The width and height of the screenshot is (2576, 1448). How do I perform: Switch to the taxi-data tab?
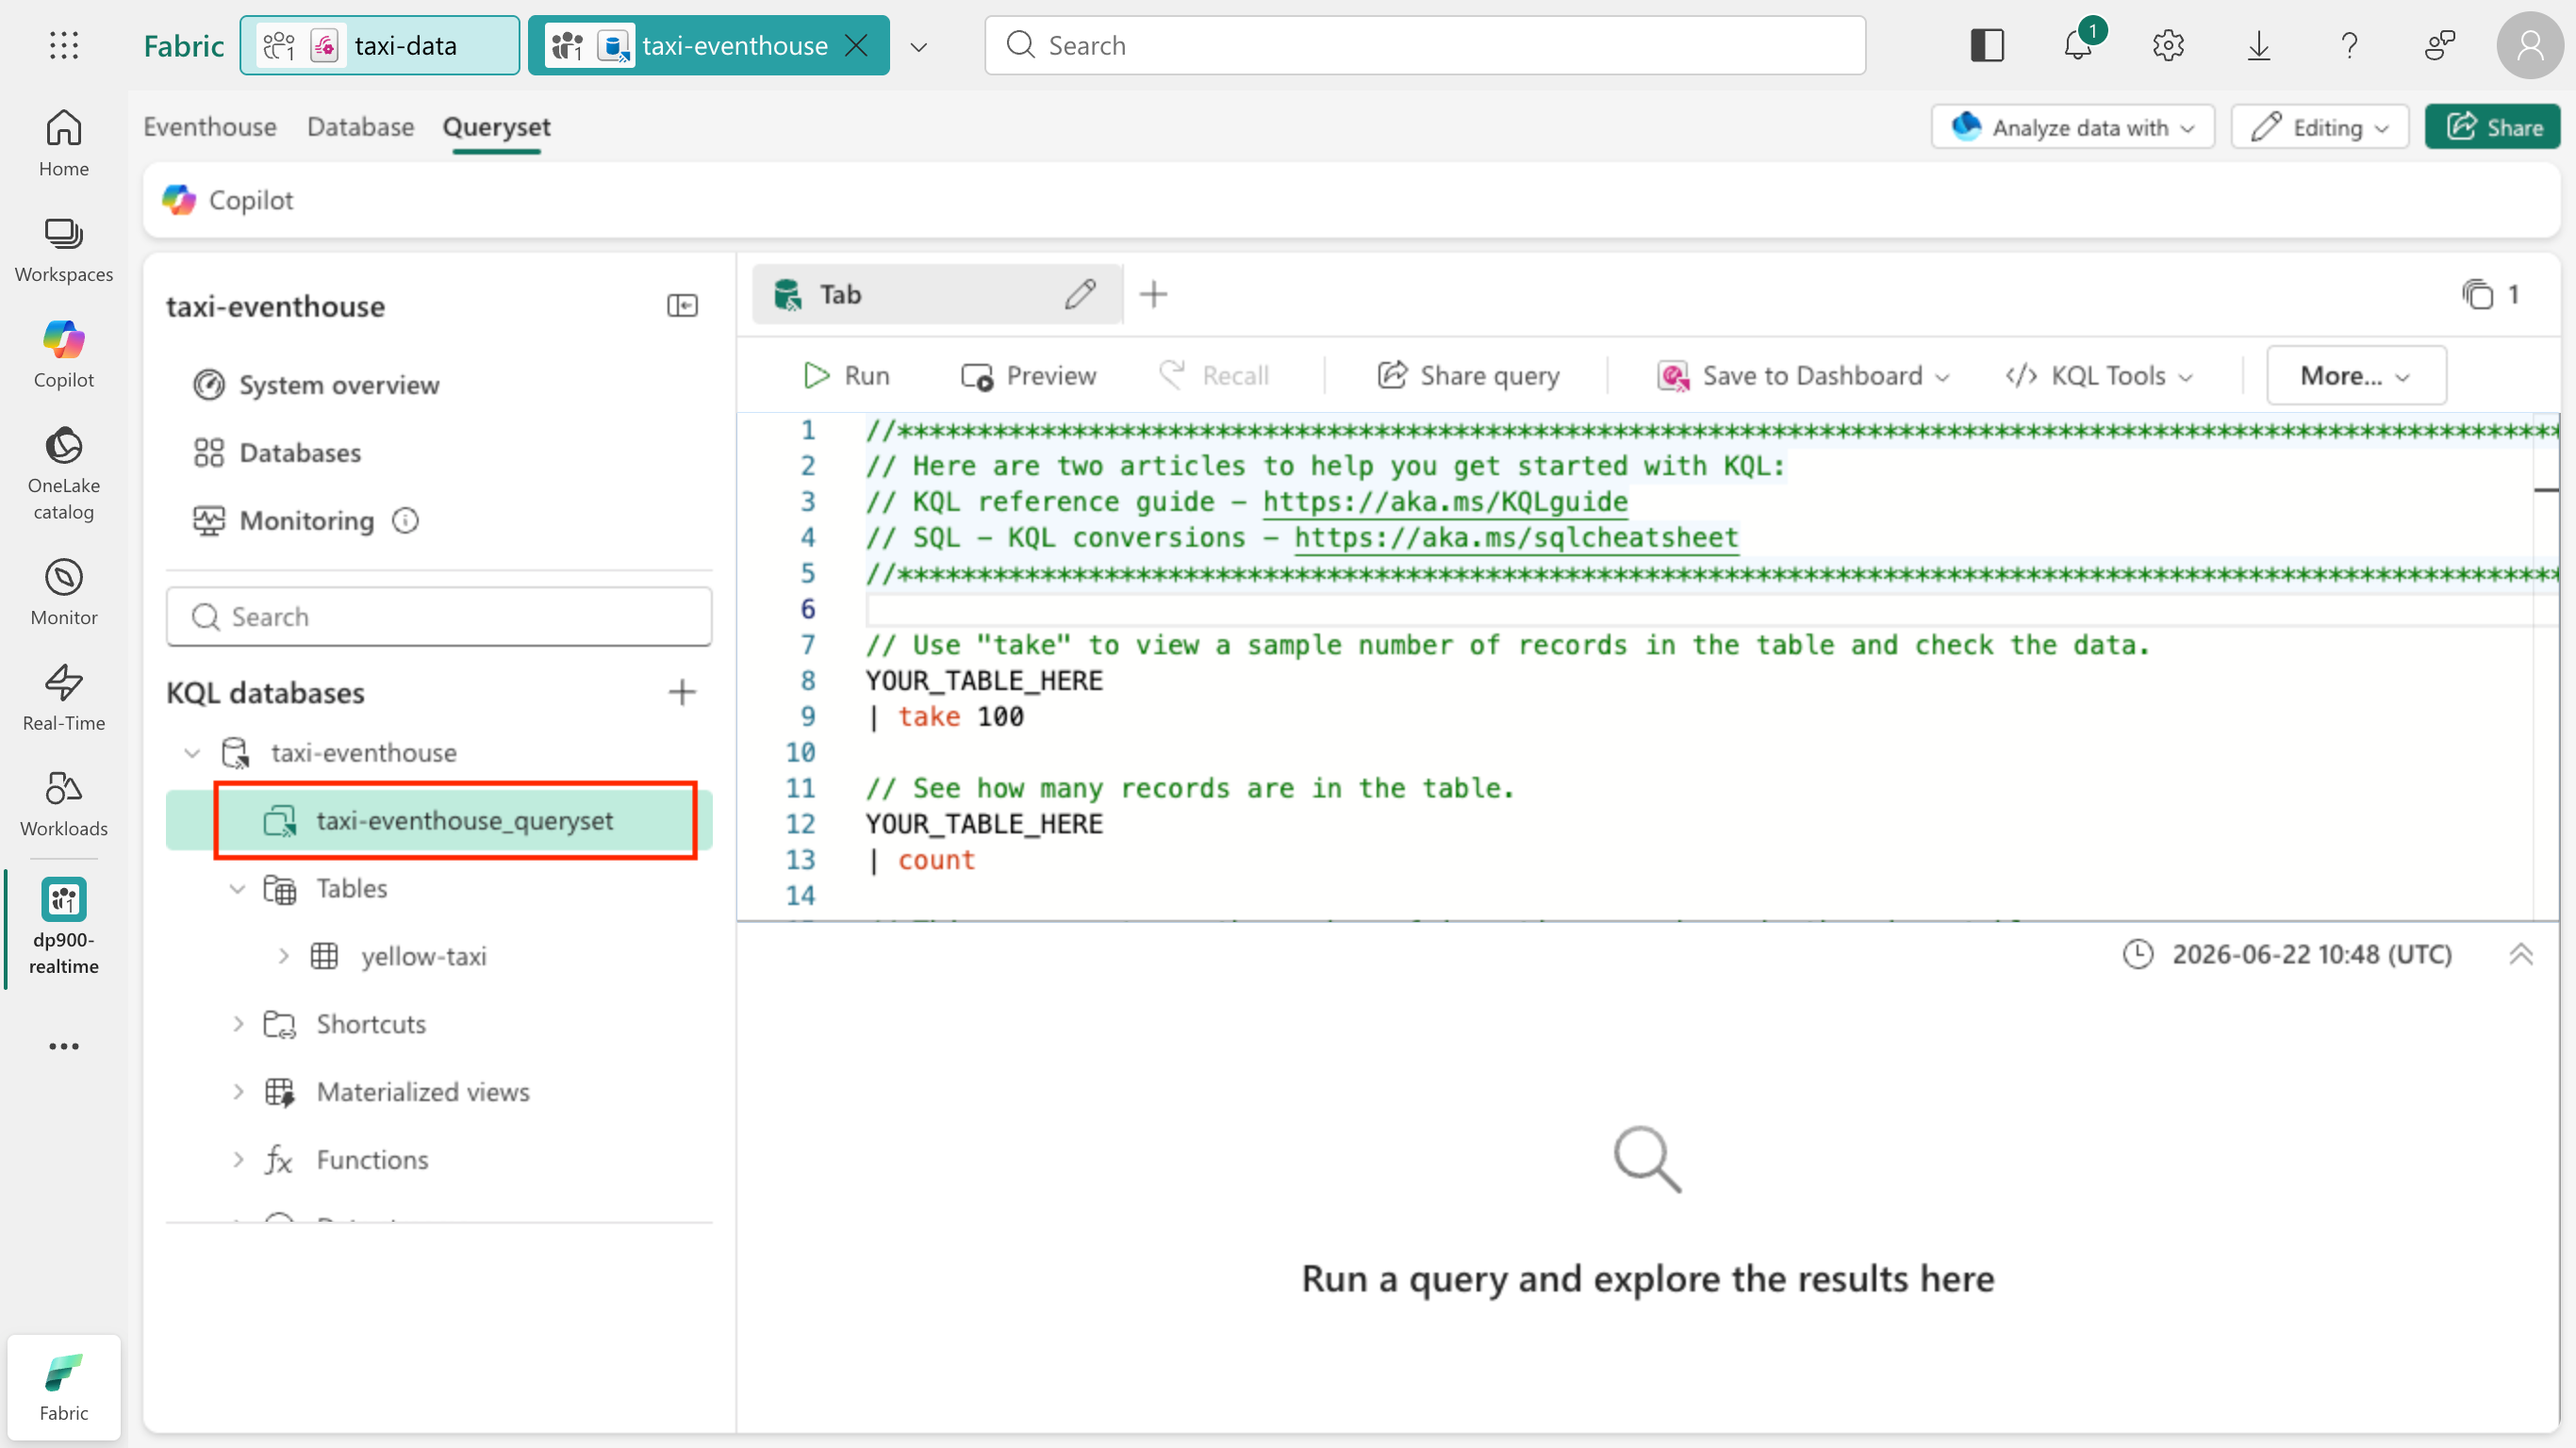pyautogui.click(x=380, y=45)
